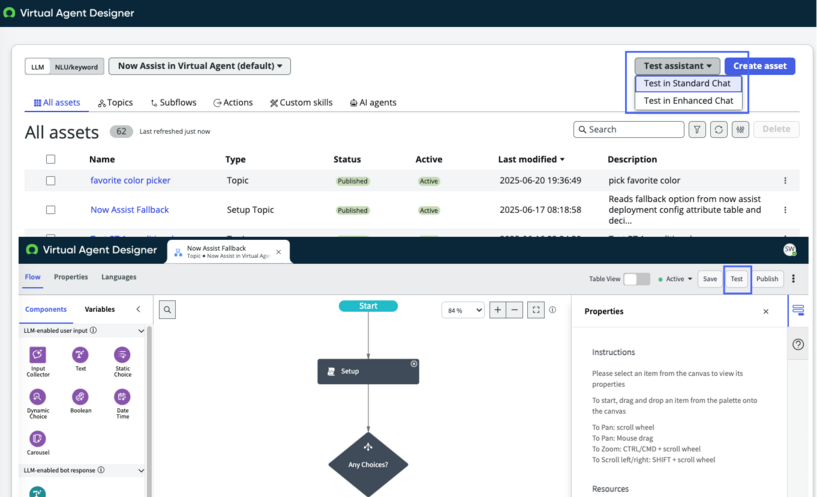Click the info icon next to LLM-enabled user input
The width and height of the screenshot is (817, 497).
click(x=93, y=330)
